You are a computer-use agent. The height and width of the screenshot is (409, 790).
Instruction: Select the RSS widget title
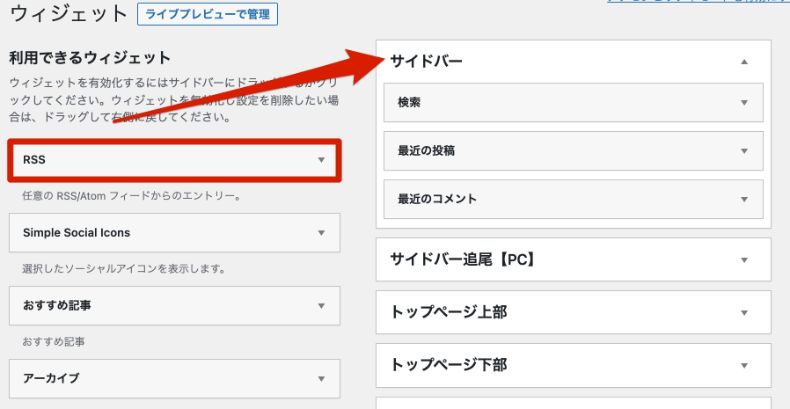[34, 160]
